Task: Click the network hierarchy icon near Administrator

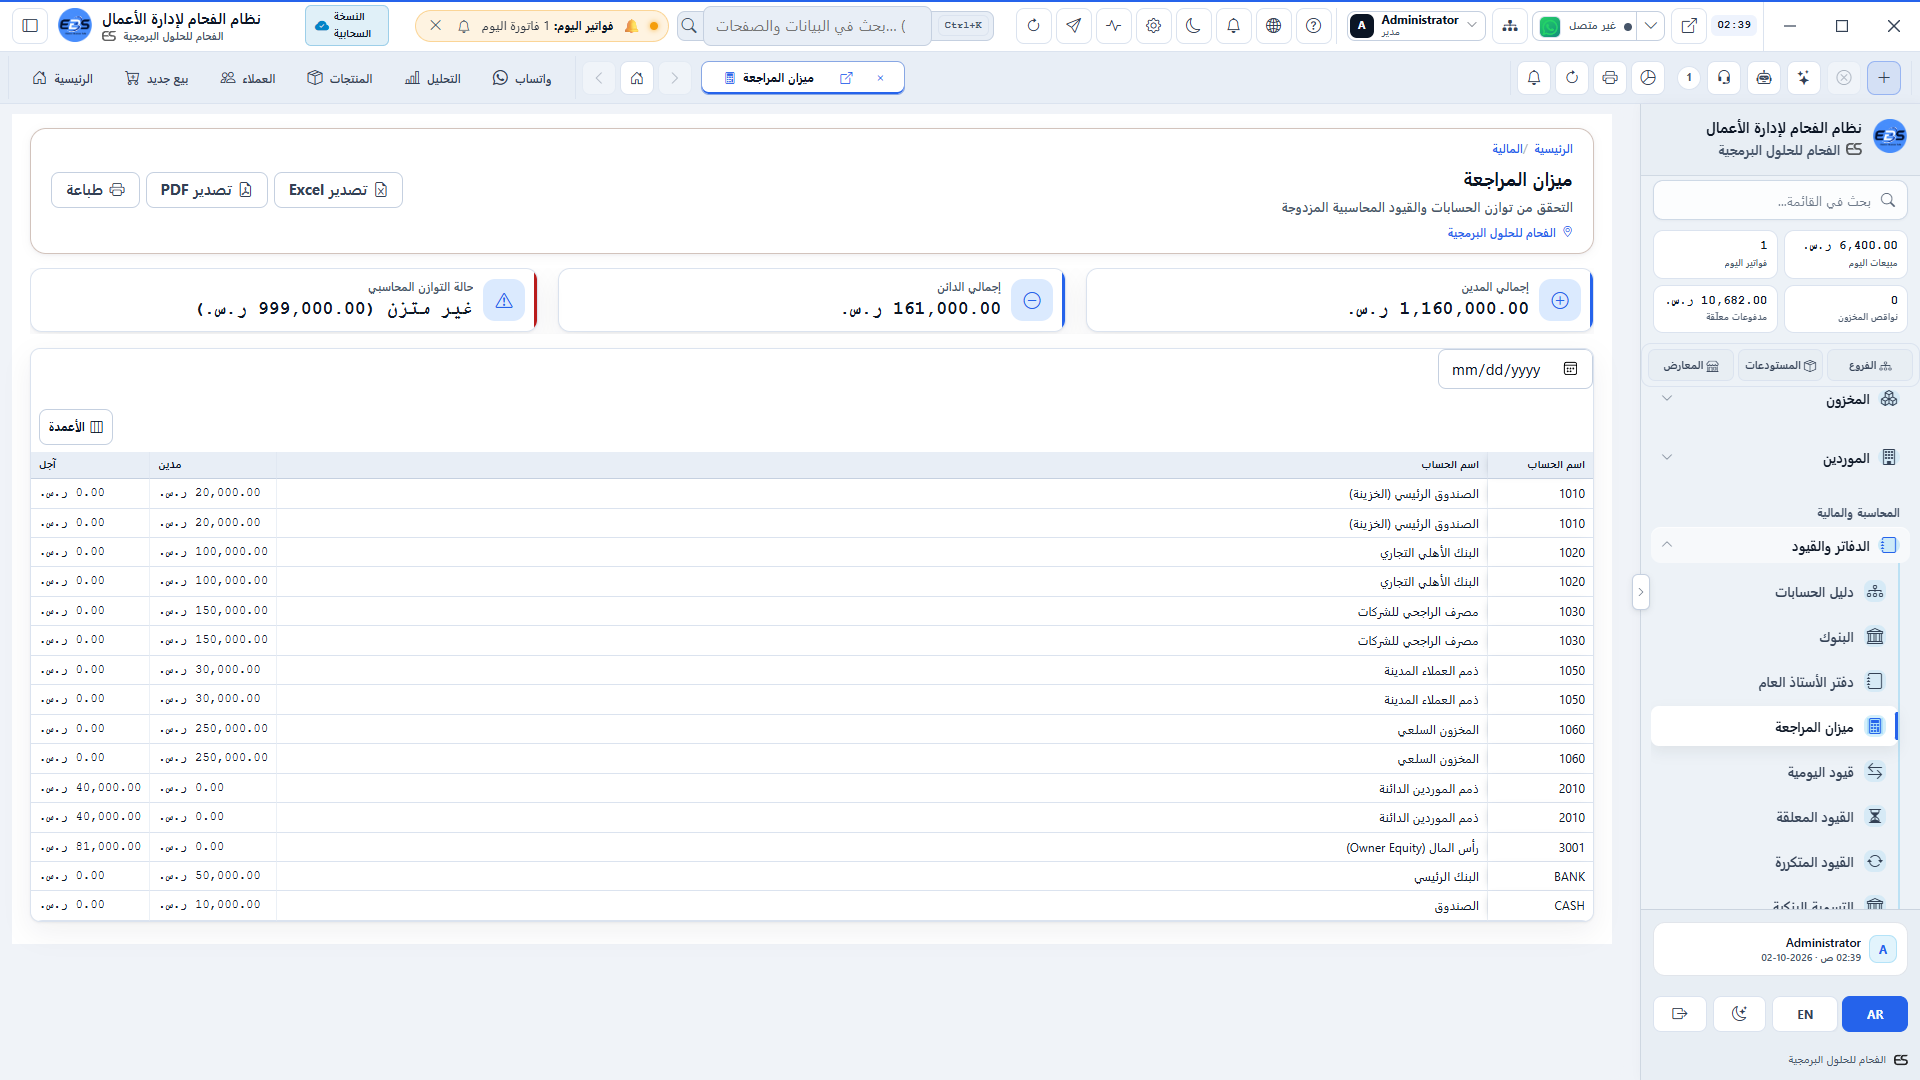Action: coord(1509,26)
